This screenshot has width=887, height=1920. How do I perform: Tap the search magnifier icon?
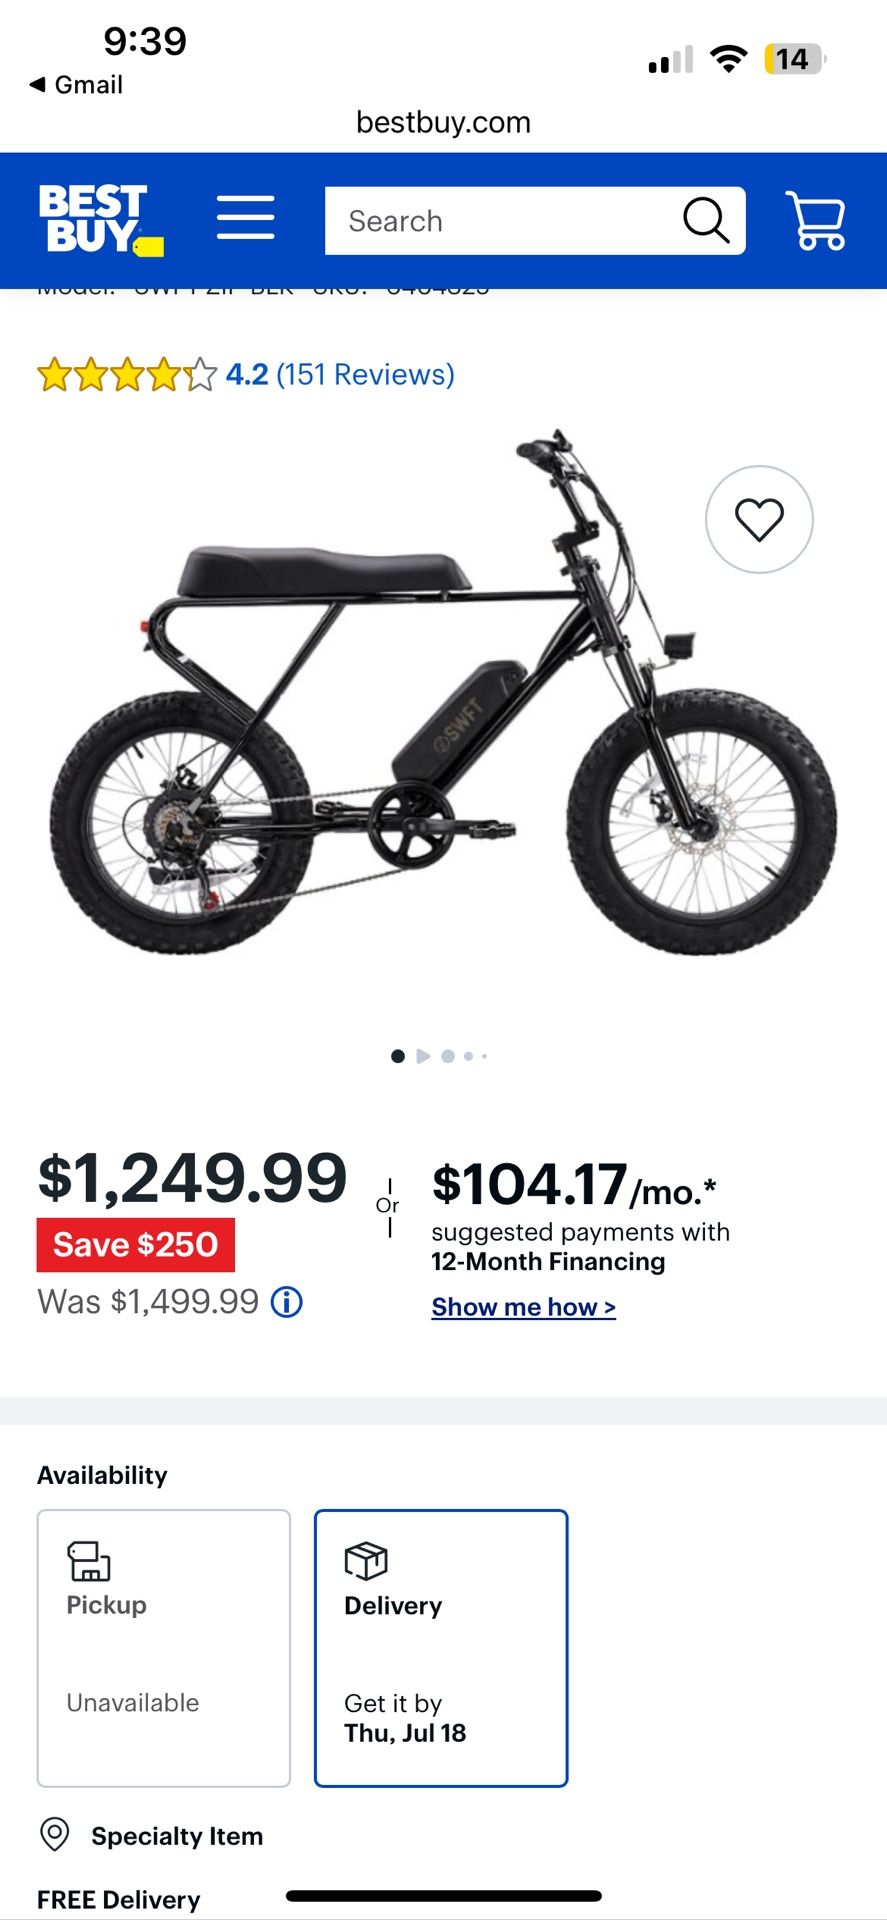(706, 220)
